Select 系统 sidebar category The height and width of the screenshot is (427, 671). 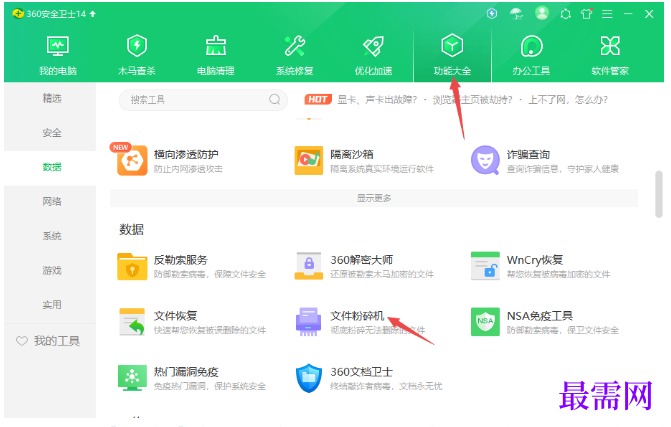(x=52, y=236)
